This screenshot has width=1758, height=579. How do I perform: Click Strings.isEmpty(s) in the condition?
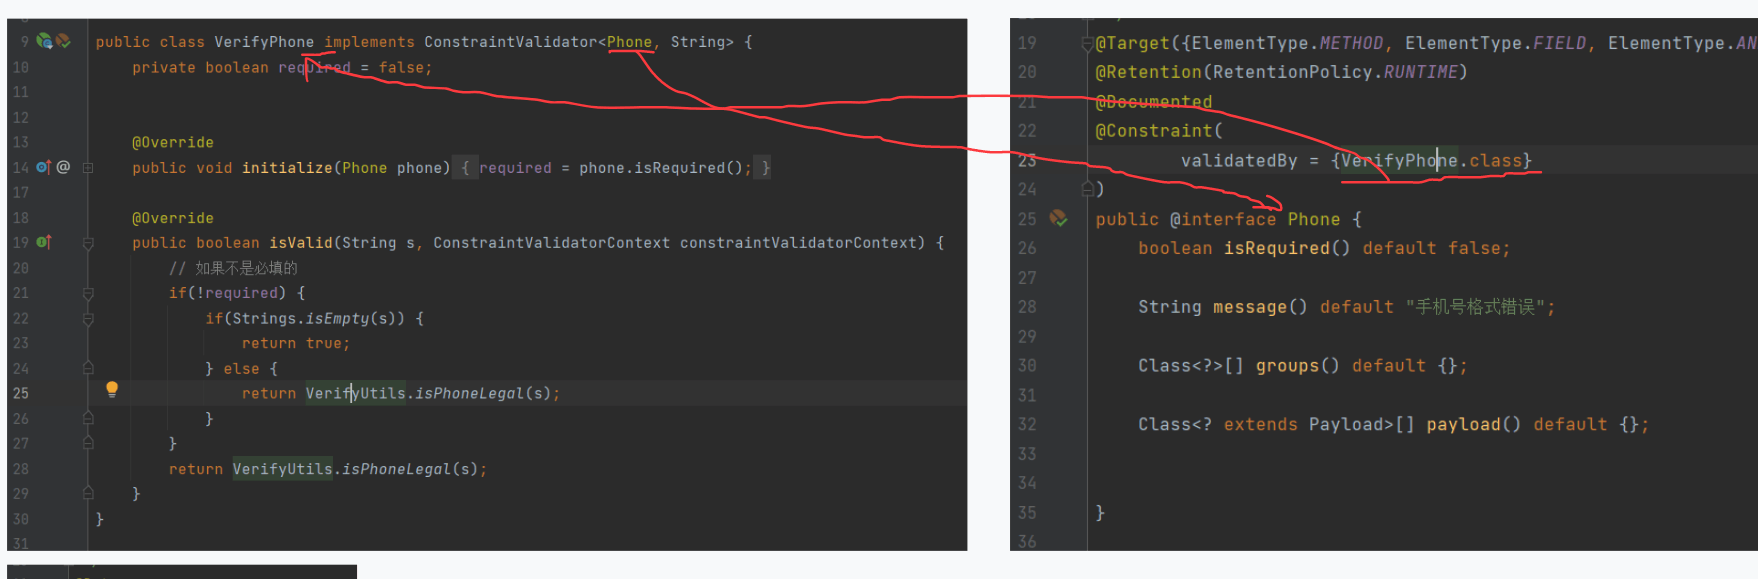(318, 319)
